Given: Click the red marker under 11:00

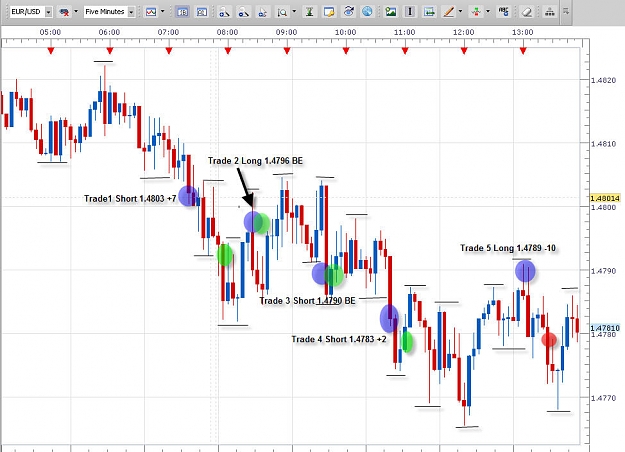Looking at the screenshot, I should [x=405, y=51].
